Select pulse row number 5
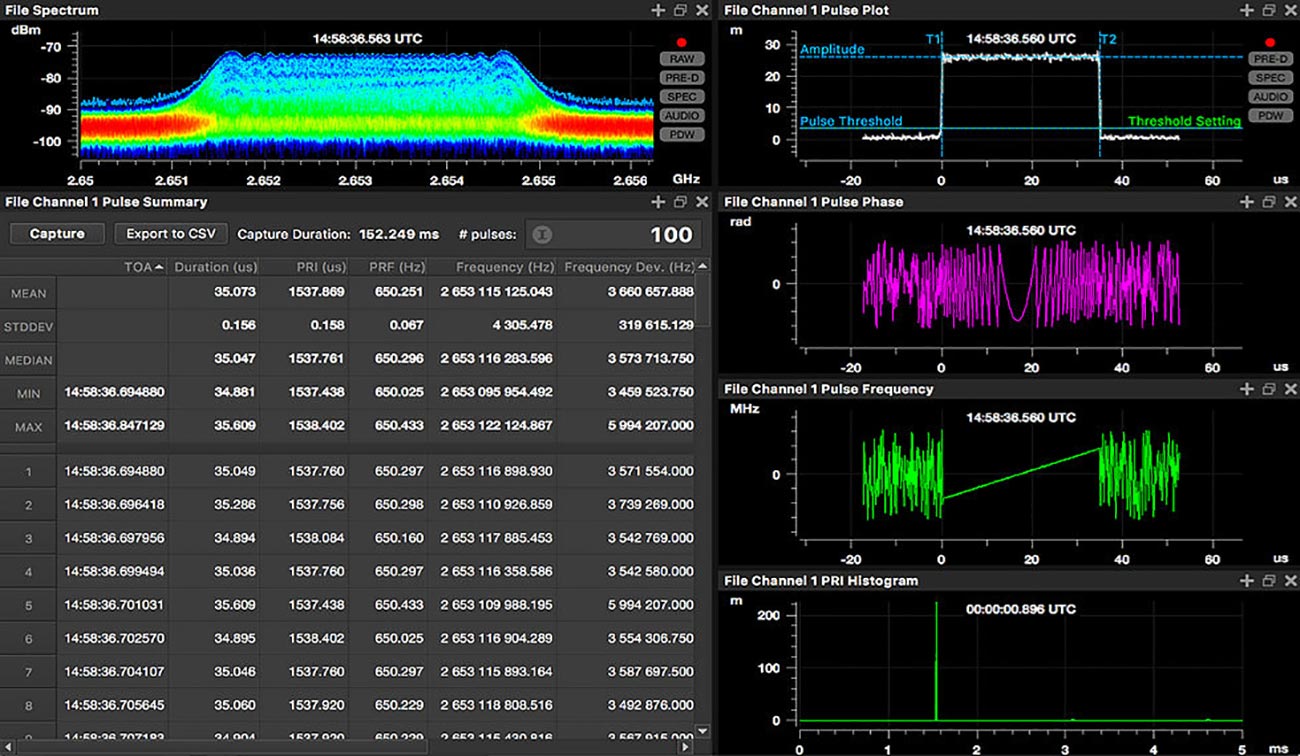This screenshot has width=1300, height=756. coord(348,605)
